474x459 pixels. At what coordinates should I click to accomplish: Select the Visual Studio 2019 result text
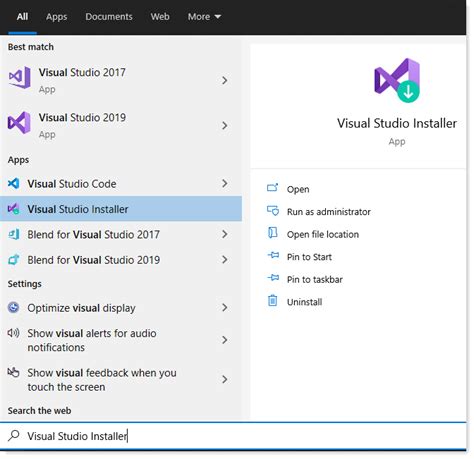[x=82, y=118]
